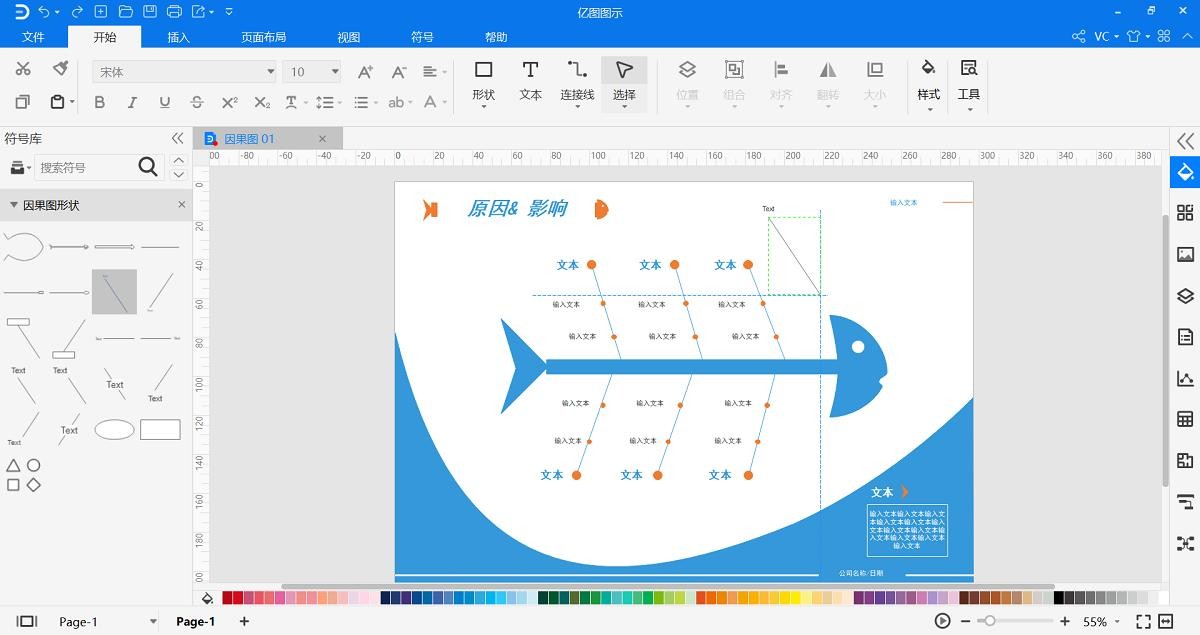Toggle bold text formatting
This screenshot has width=1200, height=635.
click(x=99, y=102)
